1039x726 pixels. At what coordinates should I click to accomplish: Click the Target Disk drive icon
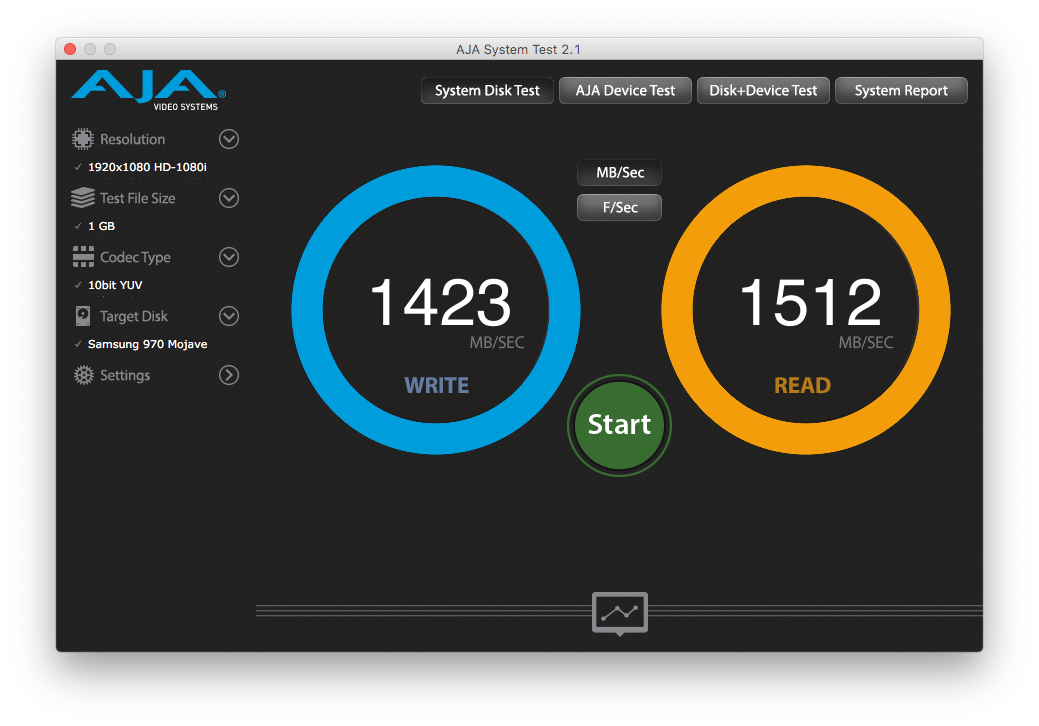[x=83, y=316]
